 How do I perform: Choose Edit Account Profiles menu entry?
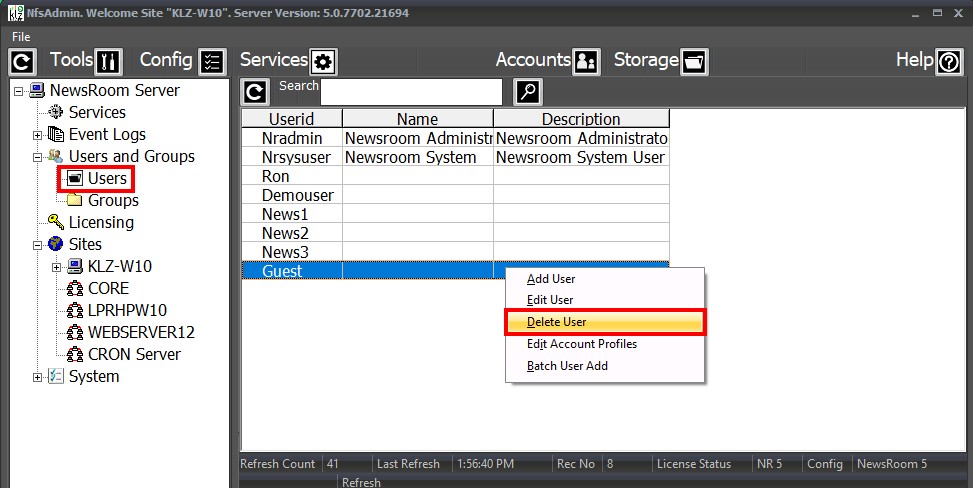tap(605, 344)
